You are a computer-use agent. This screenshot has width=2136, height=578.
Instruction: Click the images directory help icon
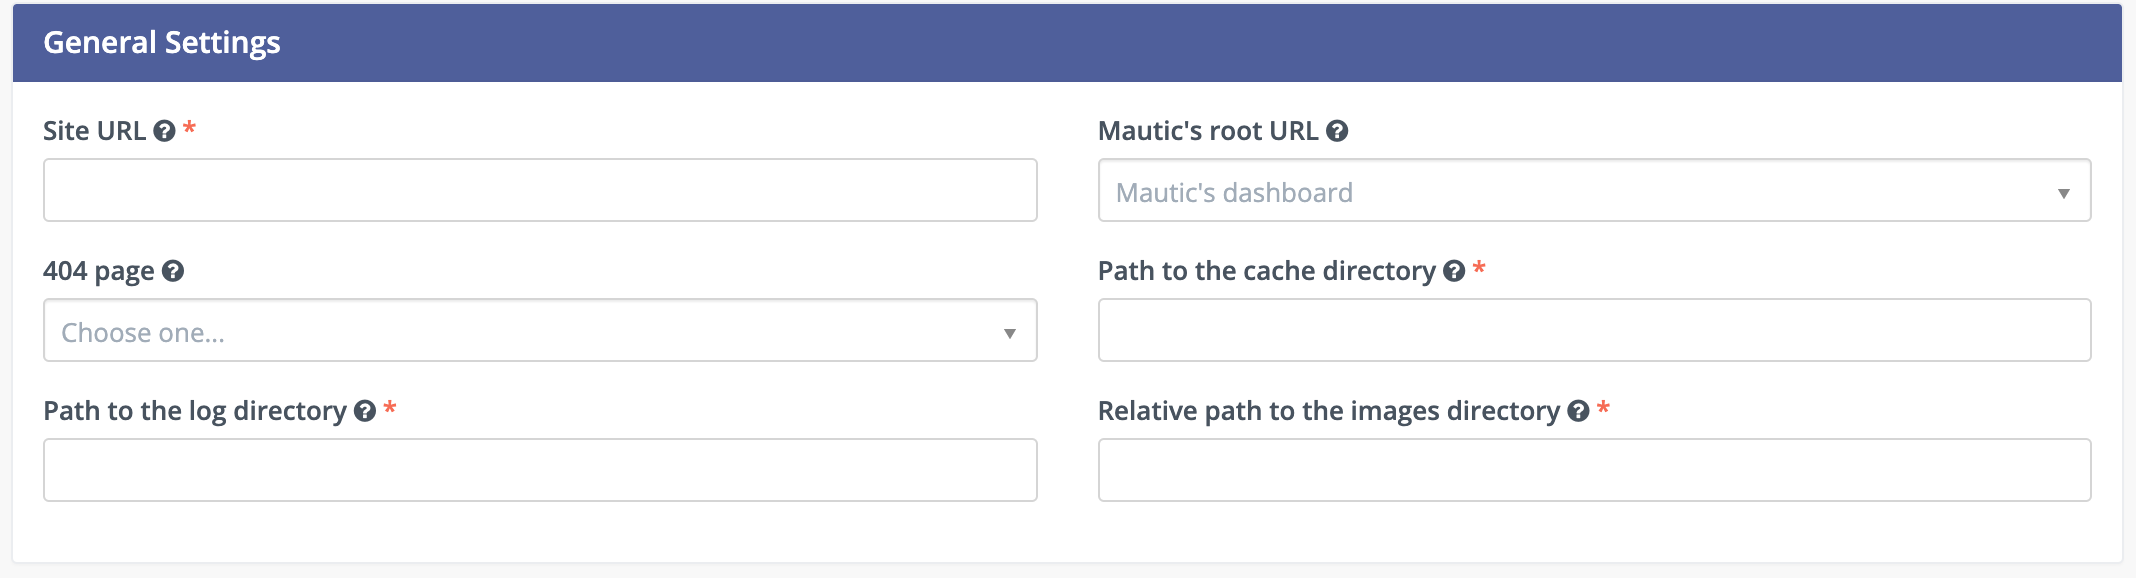point(1579,411)
